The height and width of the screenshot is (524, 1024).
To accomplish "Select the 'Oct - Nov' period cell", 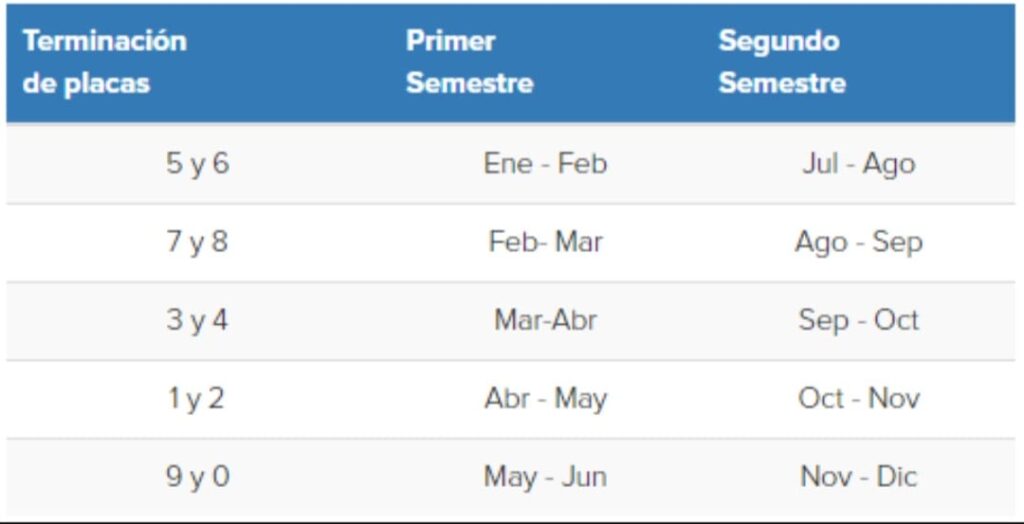I will click(x=858, y=398).
